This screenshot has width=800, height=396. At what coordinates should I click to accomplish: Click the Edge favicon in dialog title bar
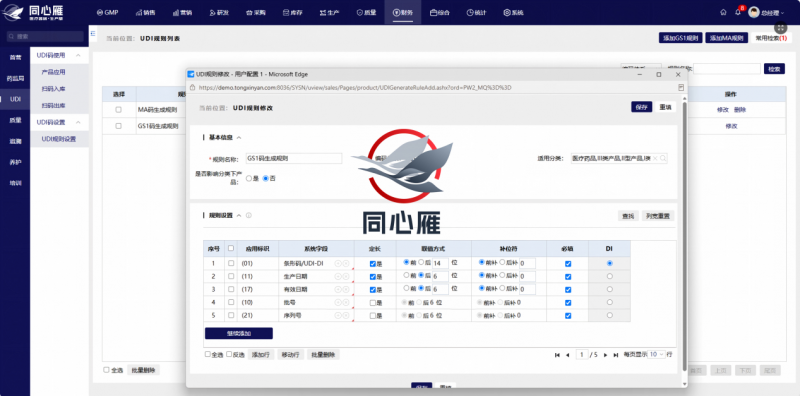pos(191,75)
